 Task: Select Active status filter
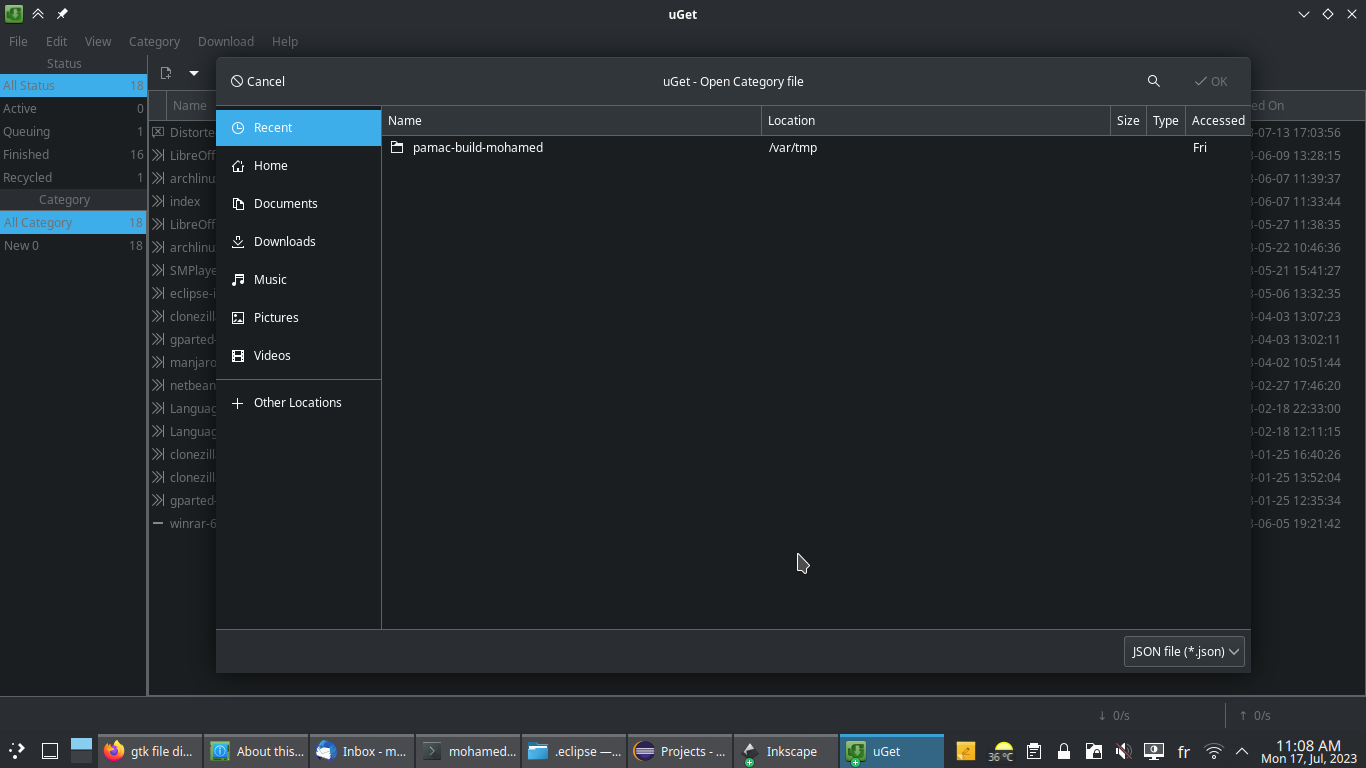(x=73, y=108)
